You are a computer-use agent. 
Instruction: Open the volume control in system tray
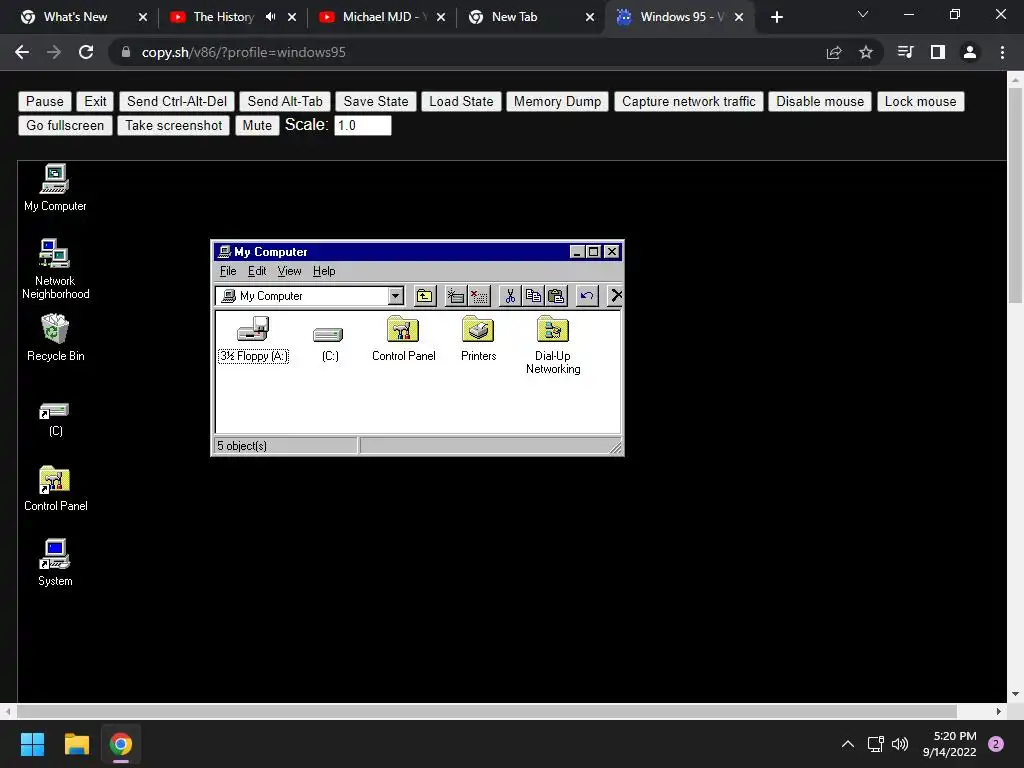pyautogui.click(x=900, y=744)
